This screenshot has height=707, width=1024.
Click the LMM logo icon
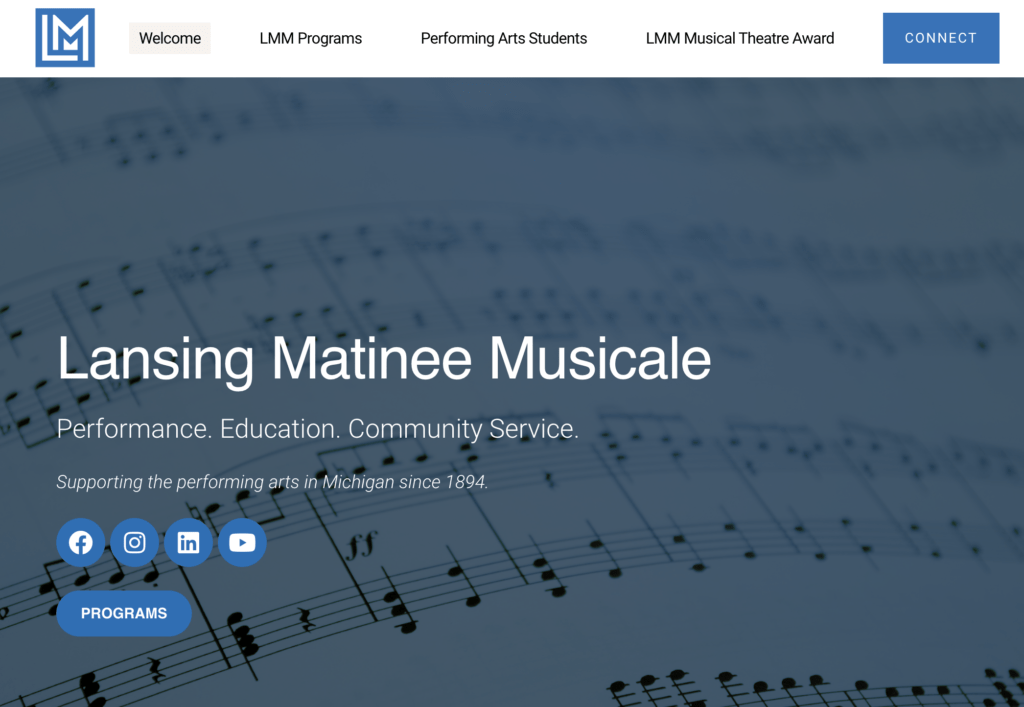[x=65, y=38]
